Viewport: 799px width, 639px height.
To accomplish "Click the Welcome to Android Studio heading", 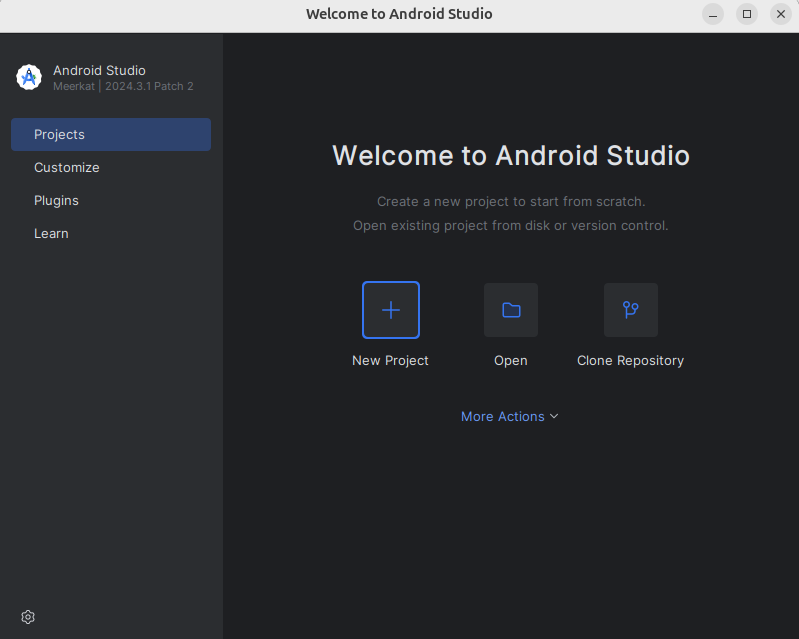I will [x=511, y=155].
